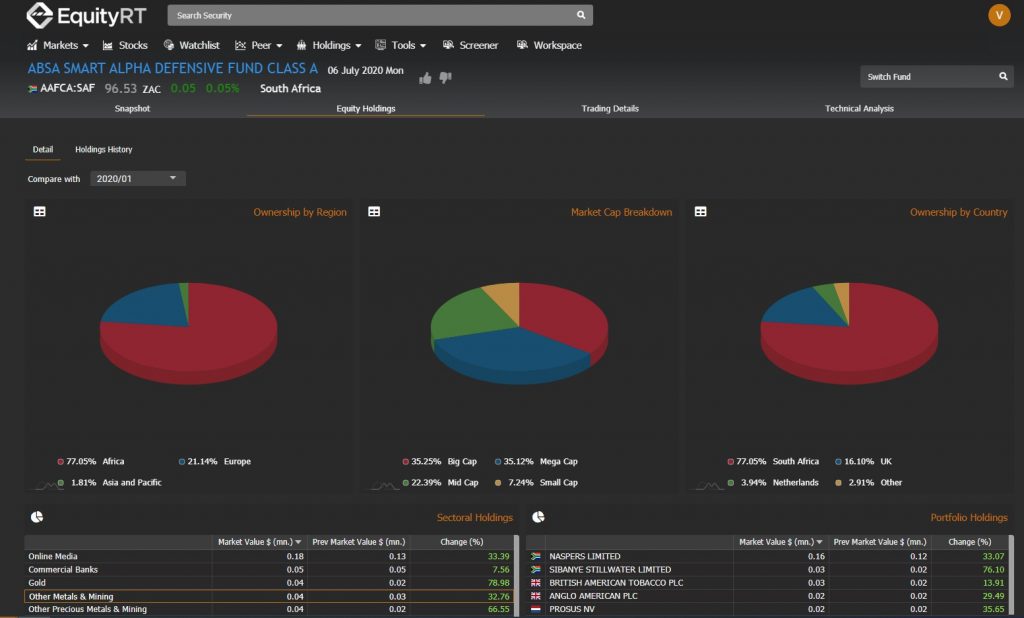Click the ABSA Smart Alpha Defensive Fund title
The width and height of the screenshot is (1024, 618).
tap(172, 69)
